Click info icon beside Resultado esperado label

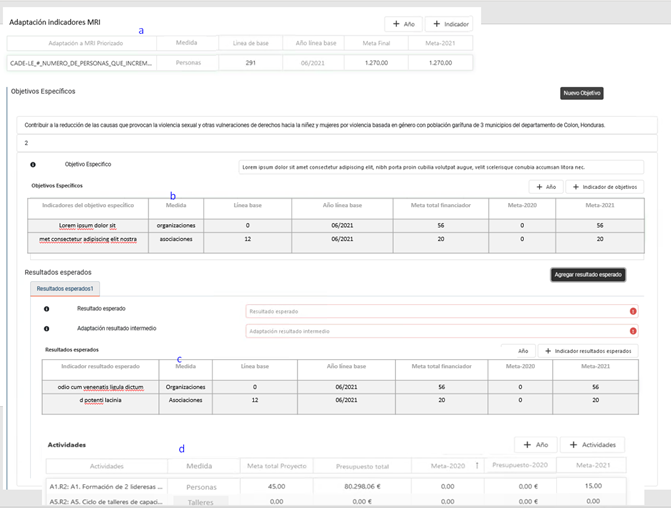(x=47, y=309)
